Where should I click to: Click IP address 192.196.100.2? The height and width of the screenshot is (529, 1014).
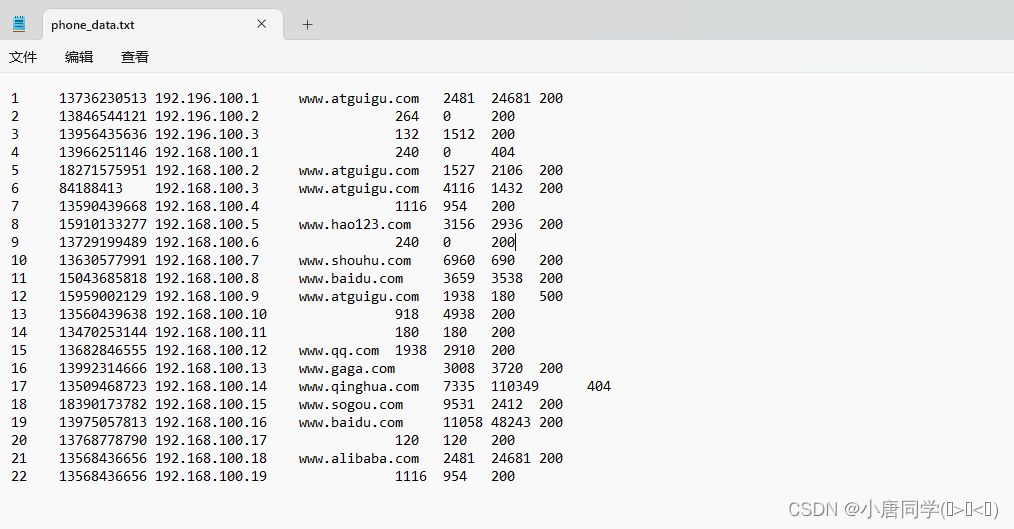pos(206,116)
